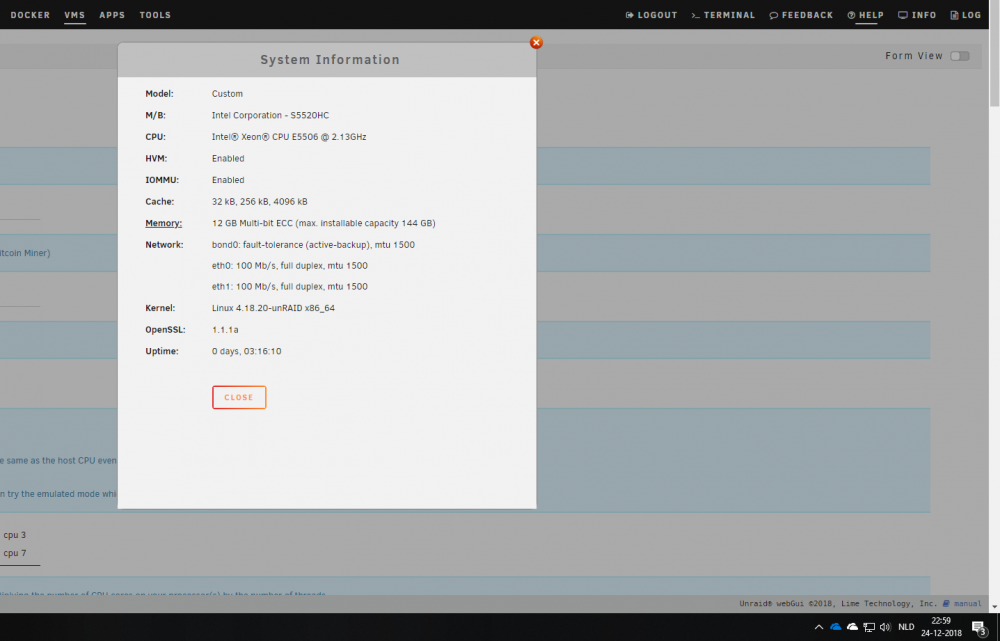Screen dimensions: 1000x641
Task: Click the "Unraid® webGui ©2018, Lime Technology" footer text
Action: (838, 603)
